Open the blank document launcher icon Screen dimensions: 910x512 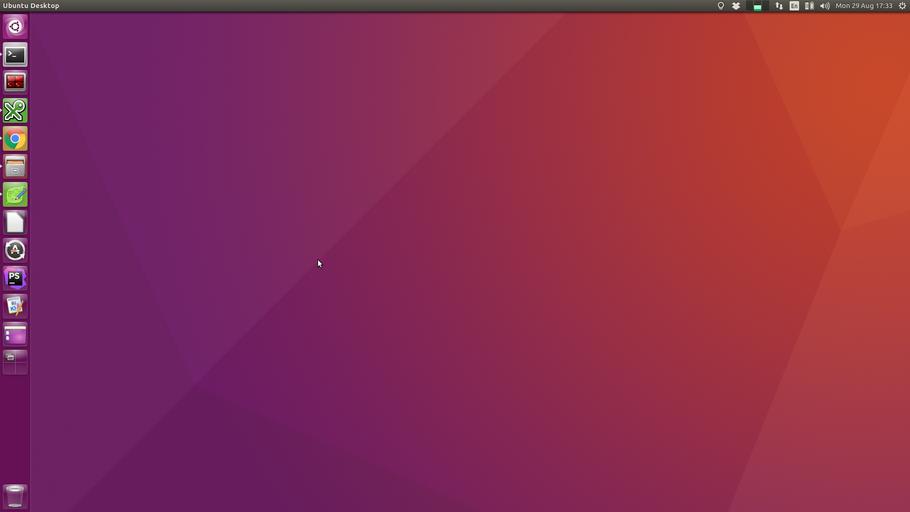[15, 223]
